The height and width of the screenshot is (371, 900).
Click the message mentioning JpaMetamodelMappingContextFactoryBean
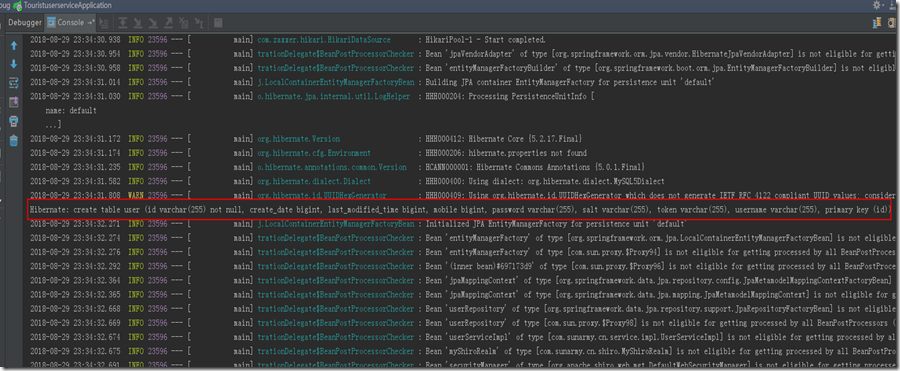click(659, 280)
